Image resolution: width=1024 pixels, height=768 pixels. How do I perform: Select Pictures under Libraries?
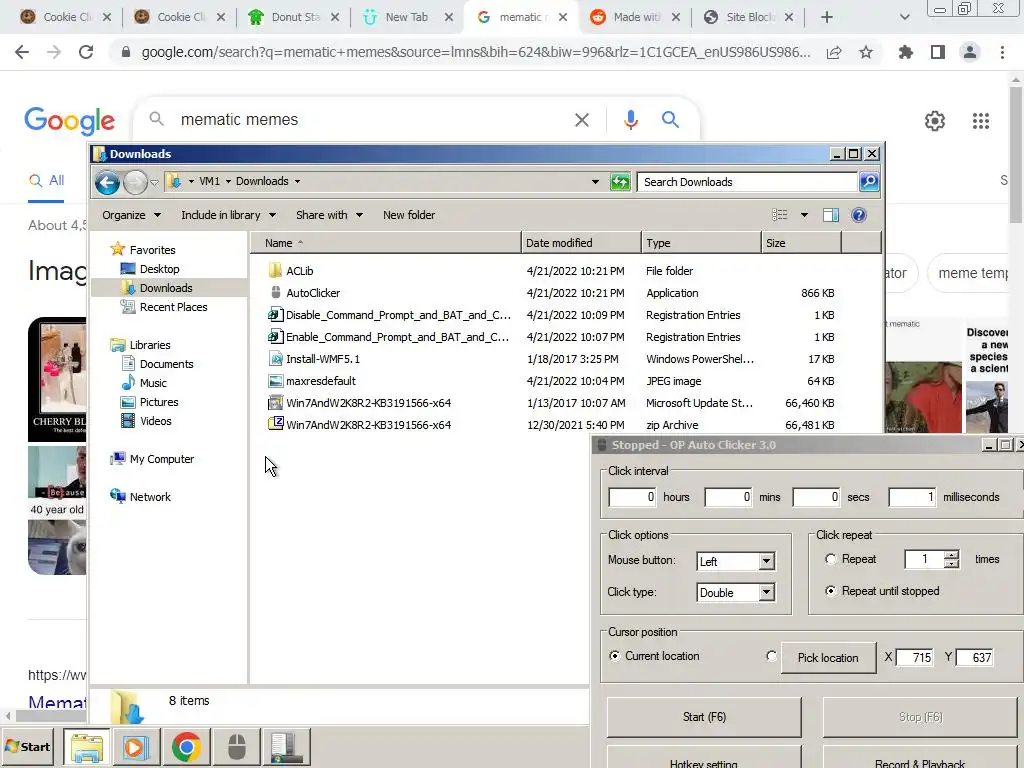pos(159,402)
